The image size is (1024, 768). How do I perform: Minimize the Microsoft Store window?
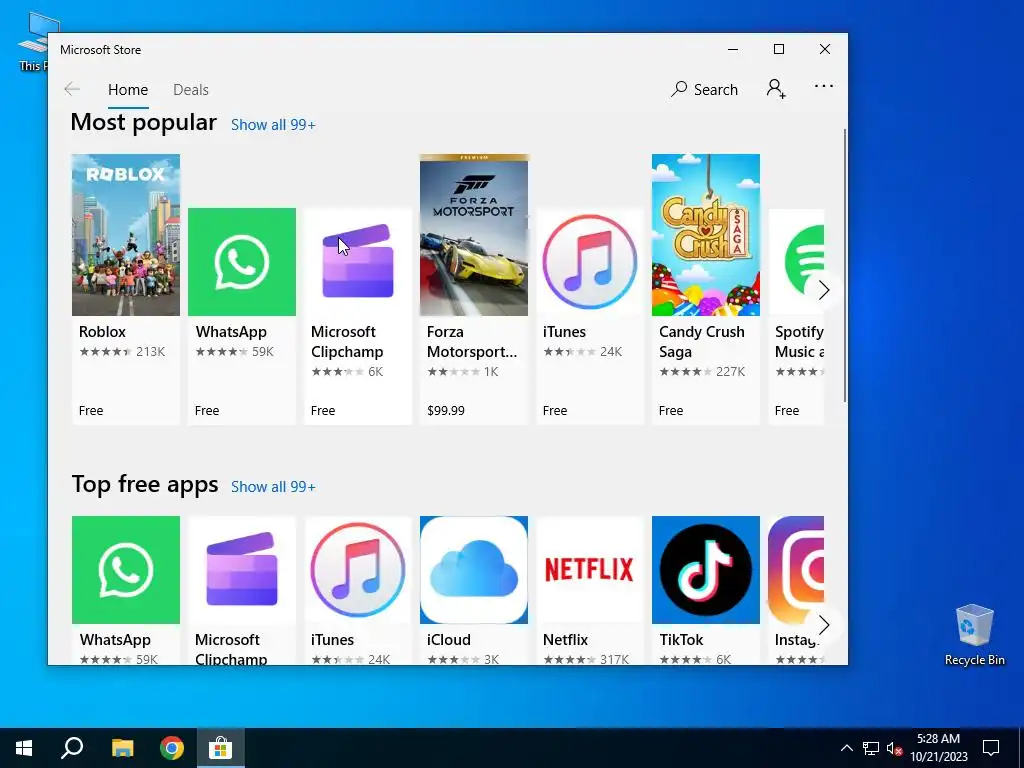733,50
